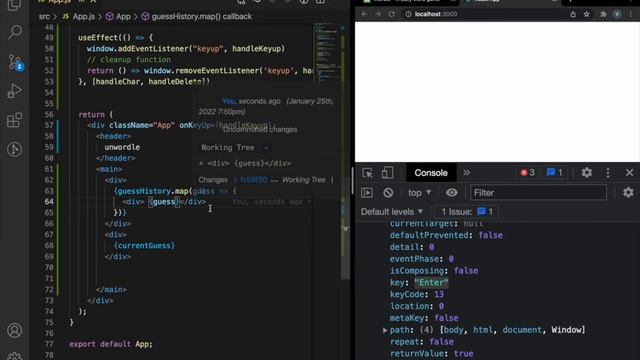The height and width of the screenshot is (360, 640).
Task: Bookmark this page with star icon
Action: point(587,14)
